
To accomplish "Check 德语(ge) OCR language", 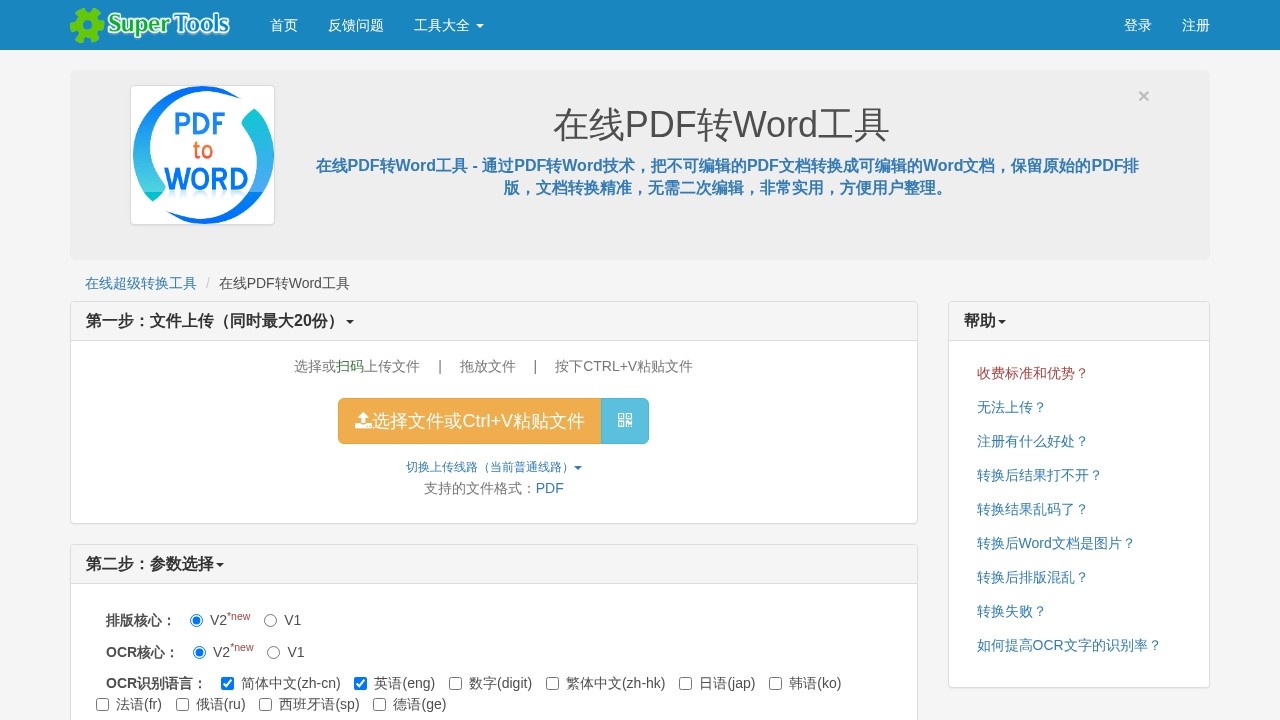I will tap(379, 705).
